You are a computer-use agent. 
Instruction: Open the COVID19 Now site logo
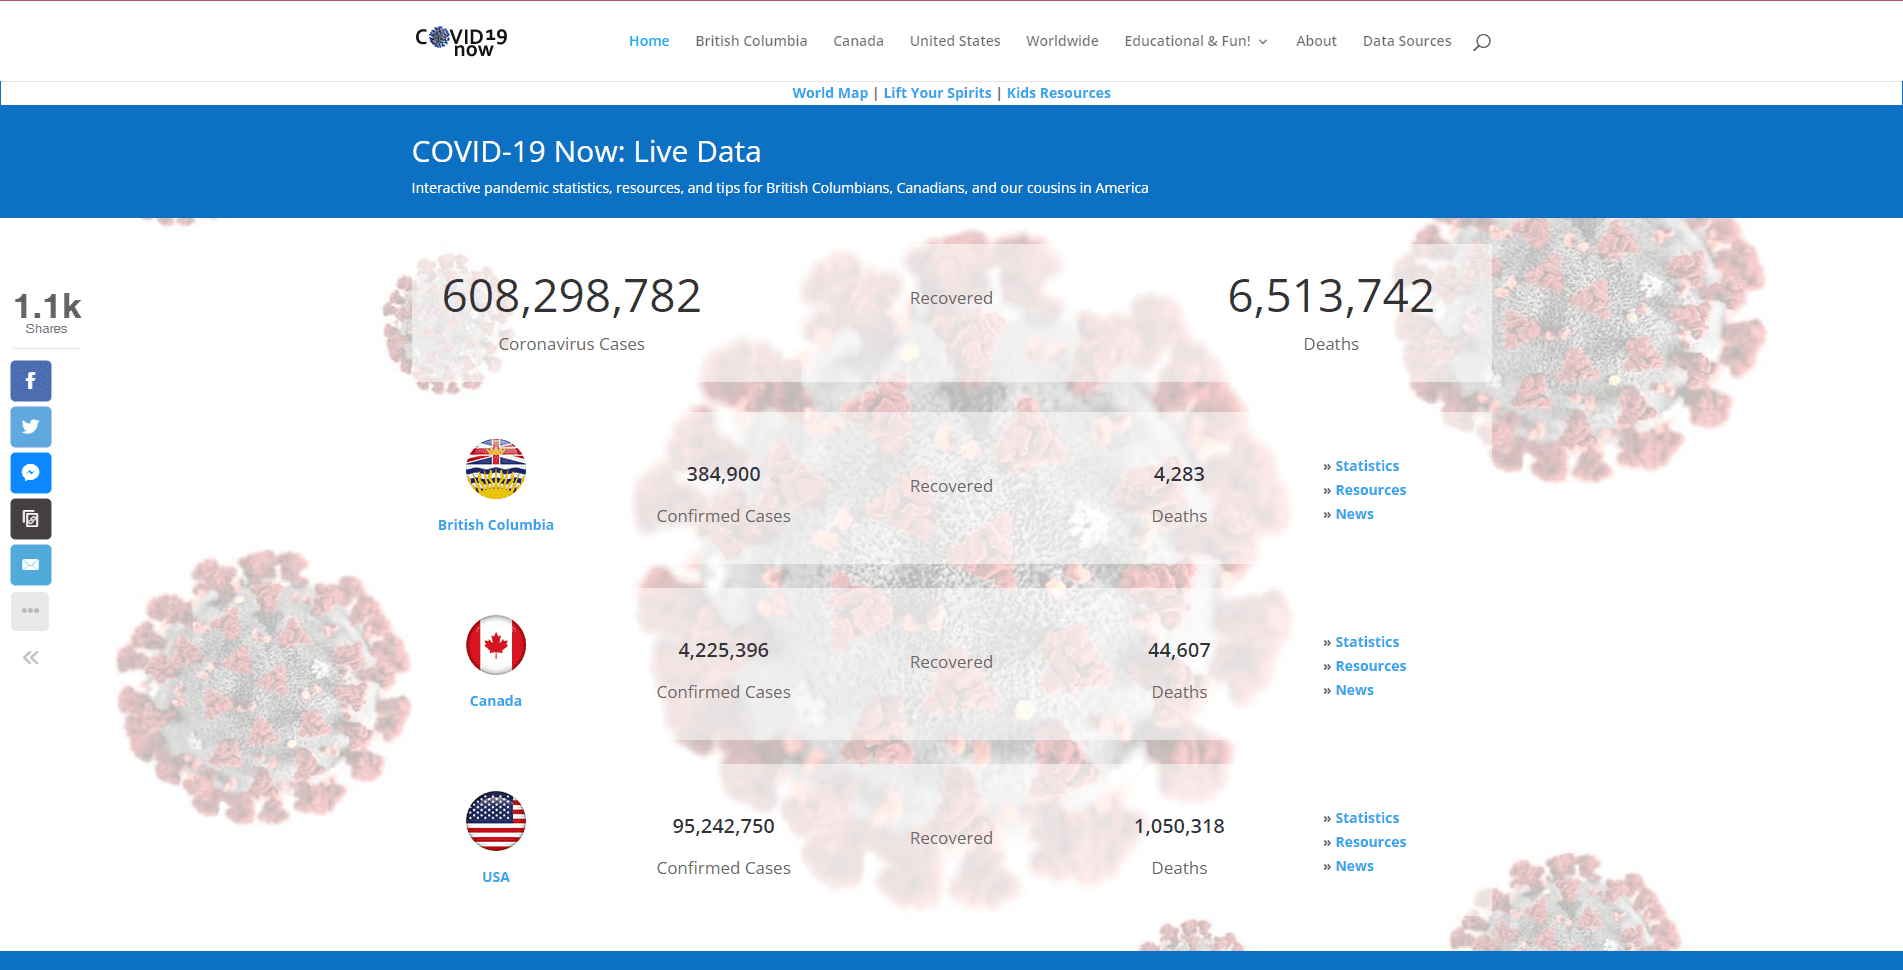461,41
